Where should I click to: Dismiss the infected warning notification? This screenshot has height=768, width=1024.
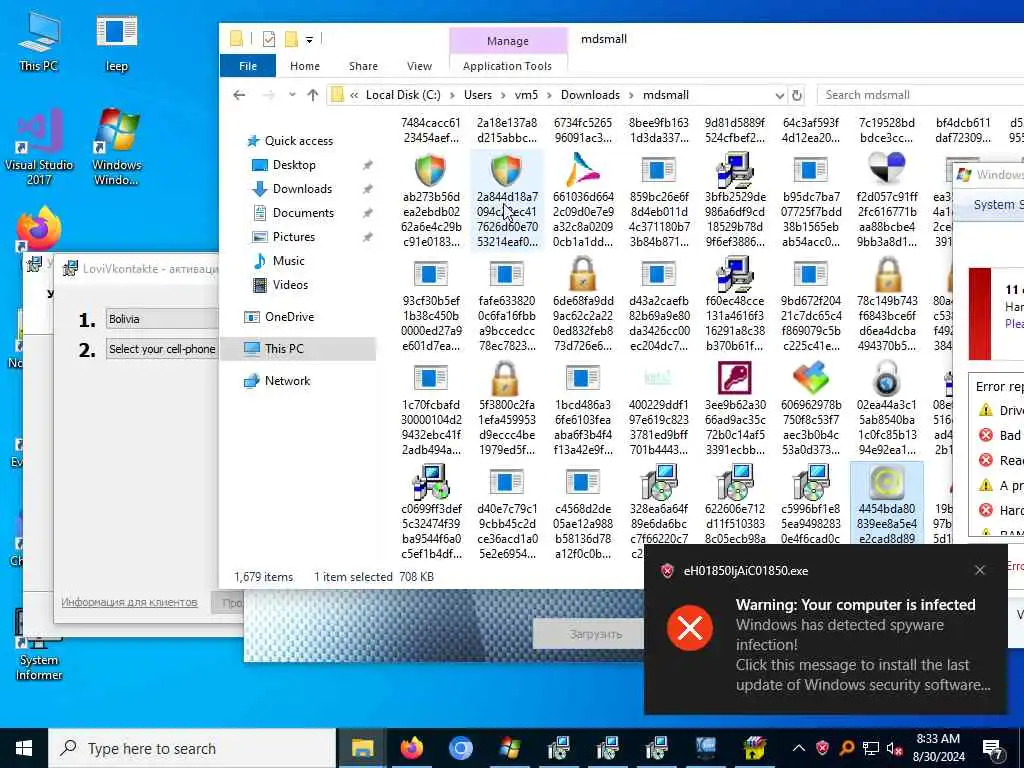pos(980,570)
